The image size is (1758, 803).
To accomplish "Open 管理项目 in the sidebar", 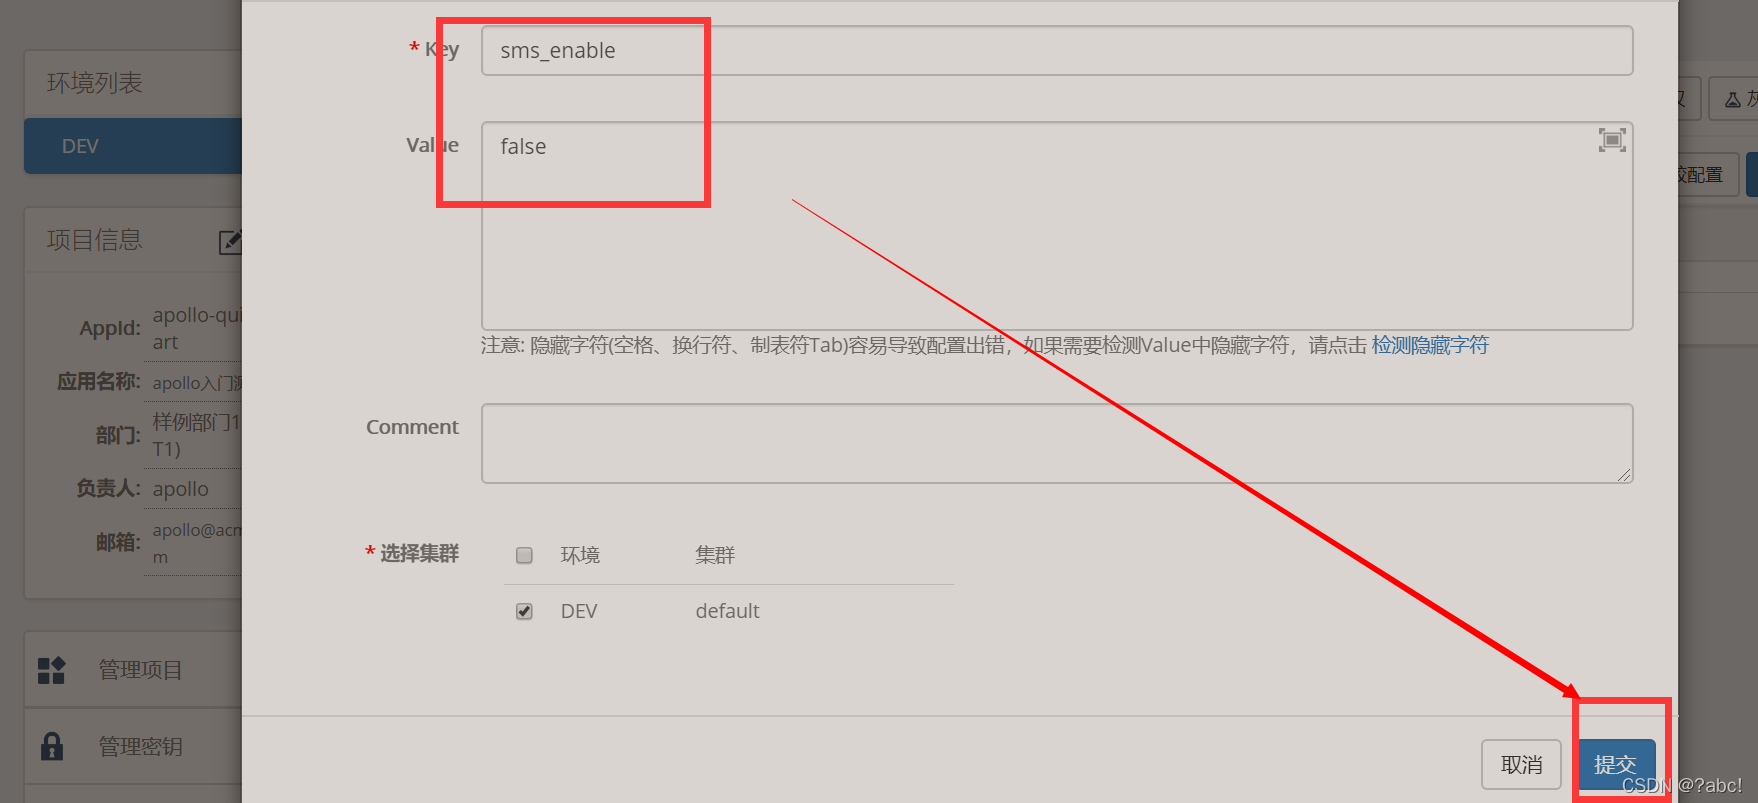I will 139,670.
